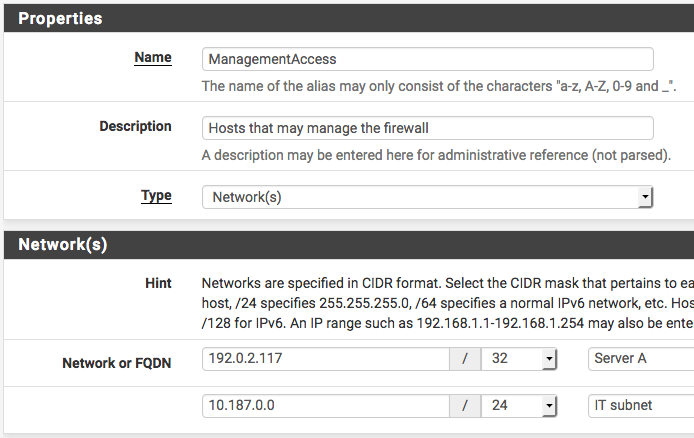Click the slash separator beside 10.187.0.0
This screenshot has height=438, width=694.
tap(464, 405)
